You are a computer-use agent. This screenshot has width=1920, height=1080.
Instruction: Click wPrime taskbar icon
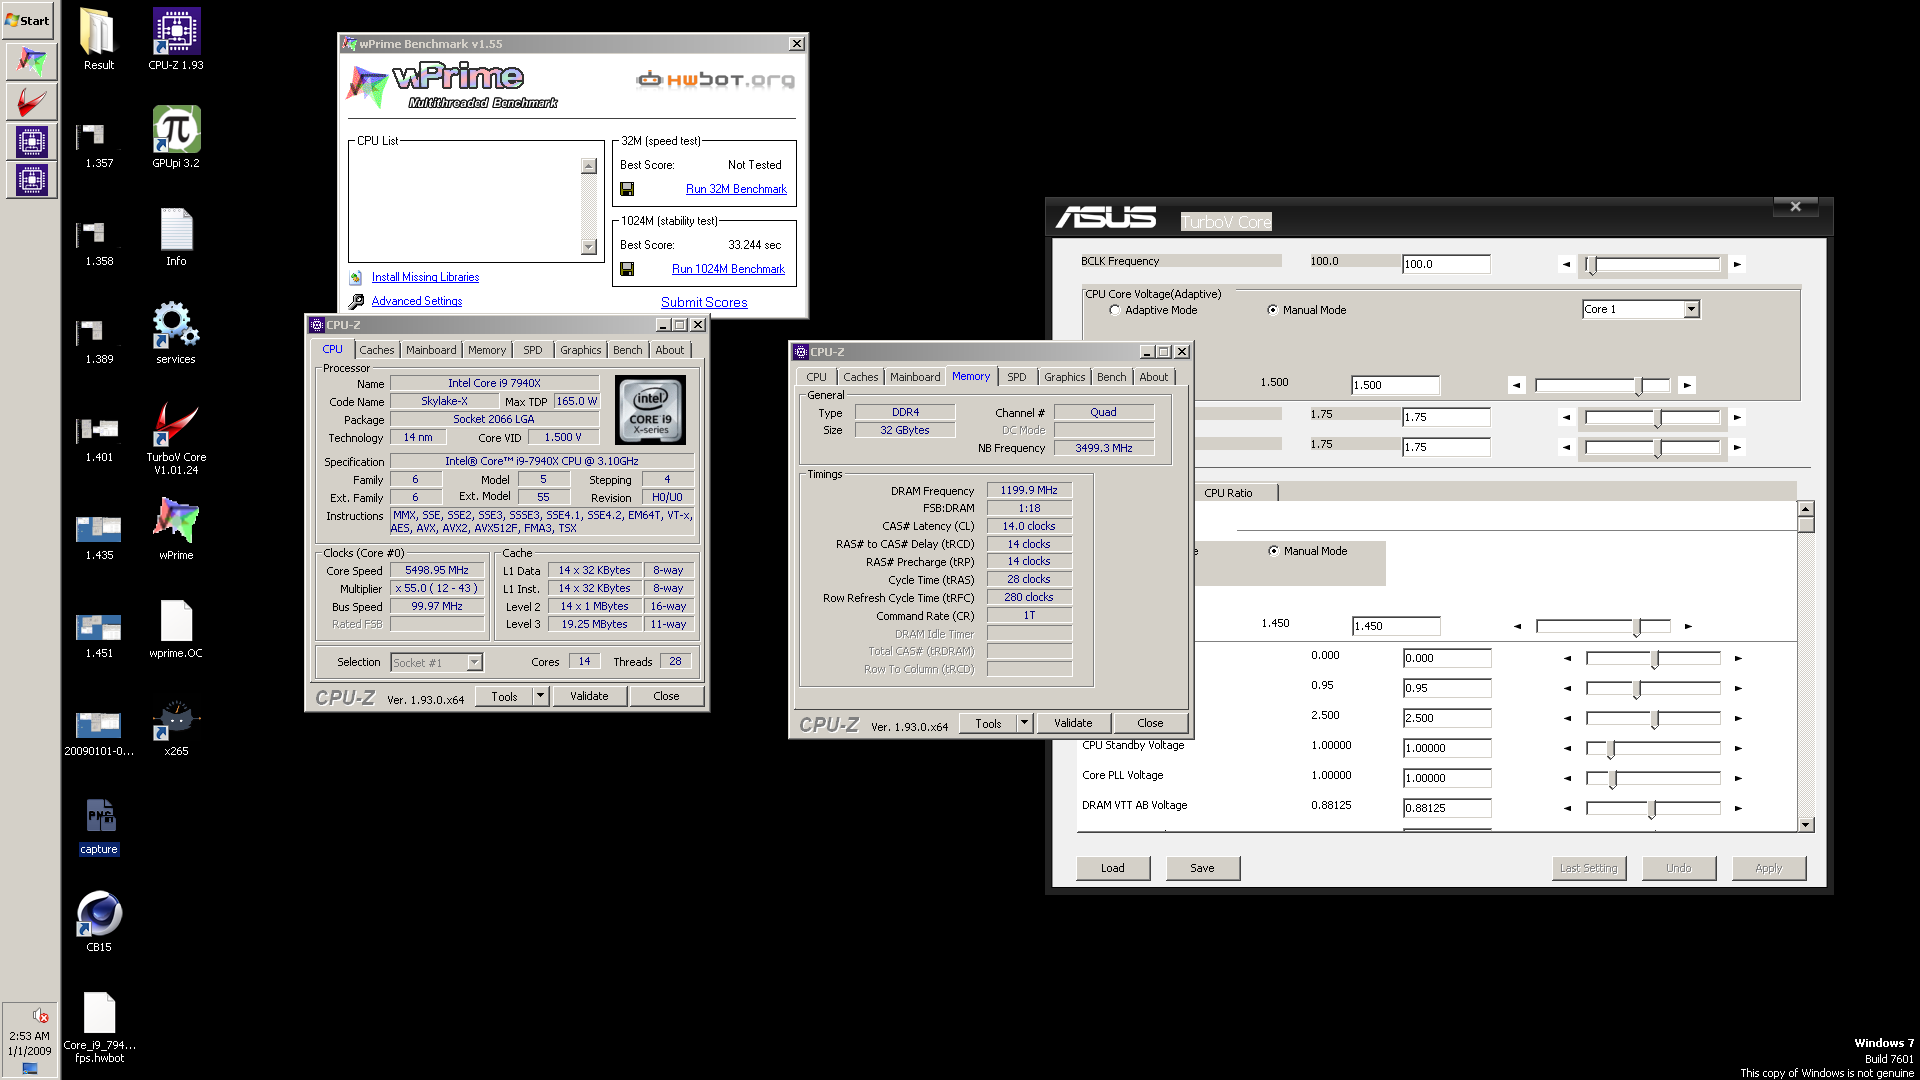click(x=31, y=62)
